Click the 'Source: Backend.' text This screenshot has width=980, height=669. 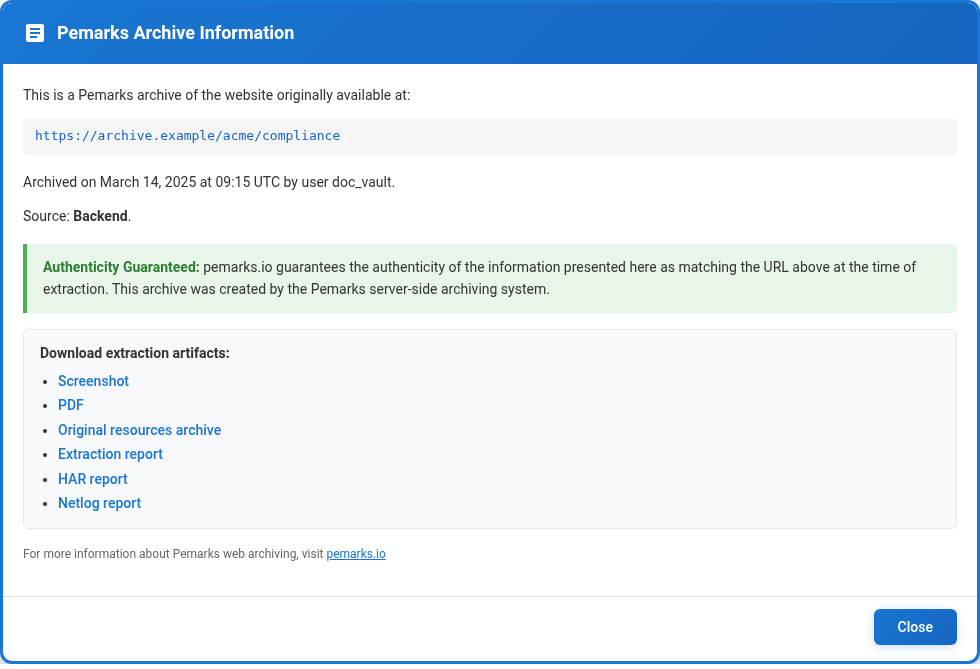pyautogui.click(x=77, y=216)
